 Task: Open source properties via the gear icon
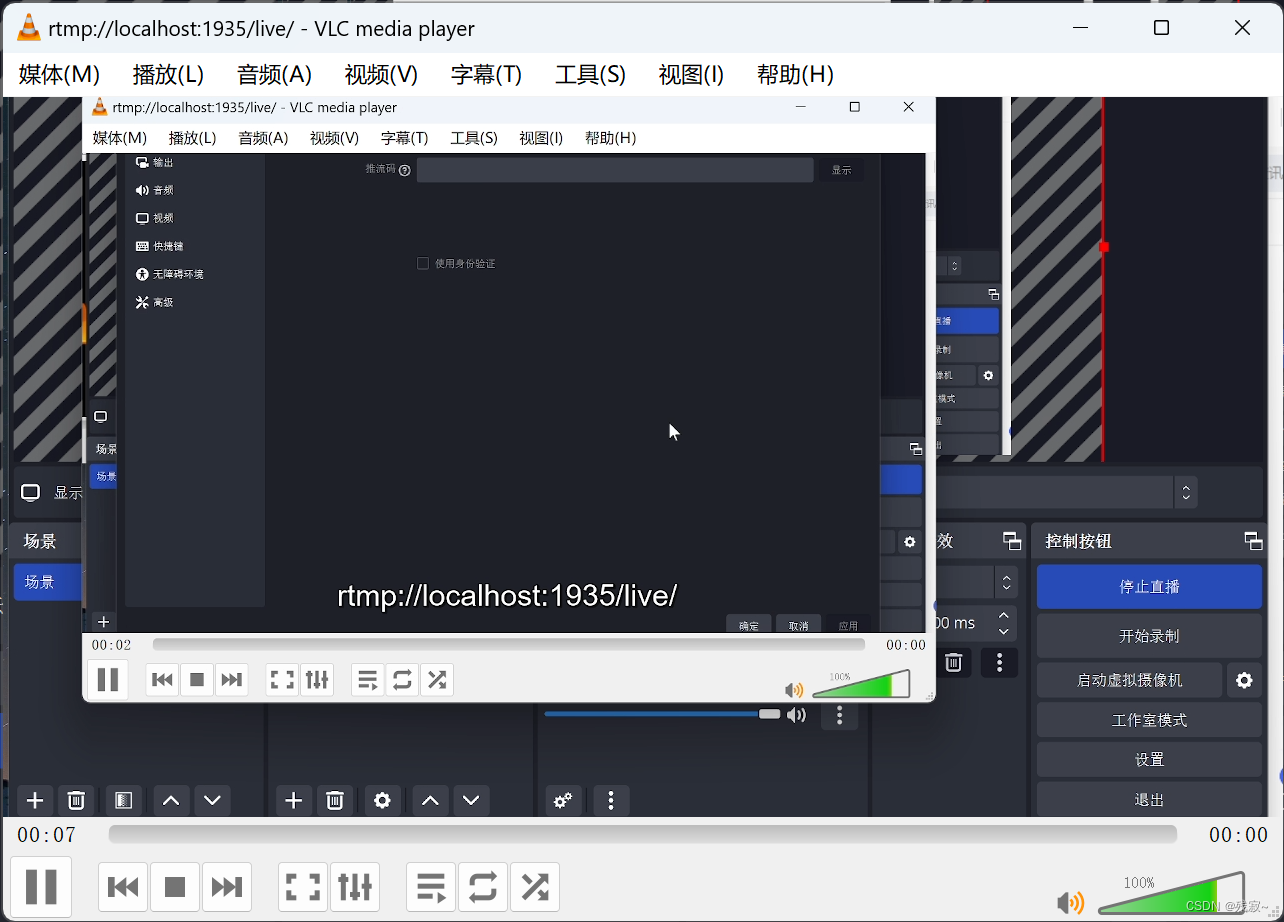[381, 800]
